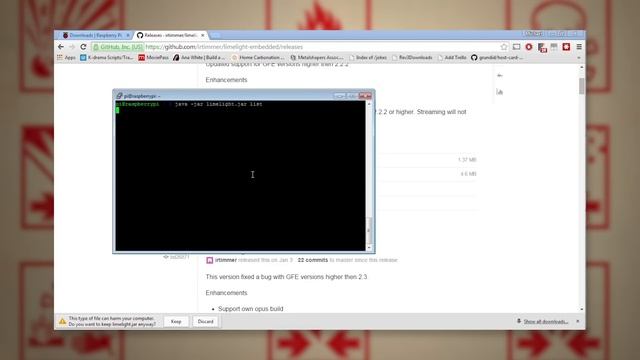Open the Ana White bookmark

199,58
